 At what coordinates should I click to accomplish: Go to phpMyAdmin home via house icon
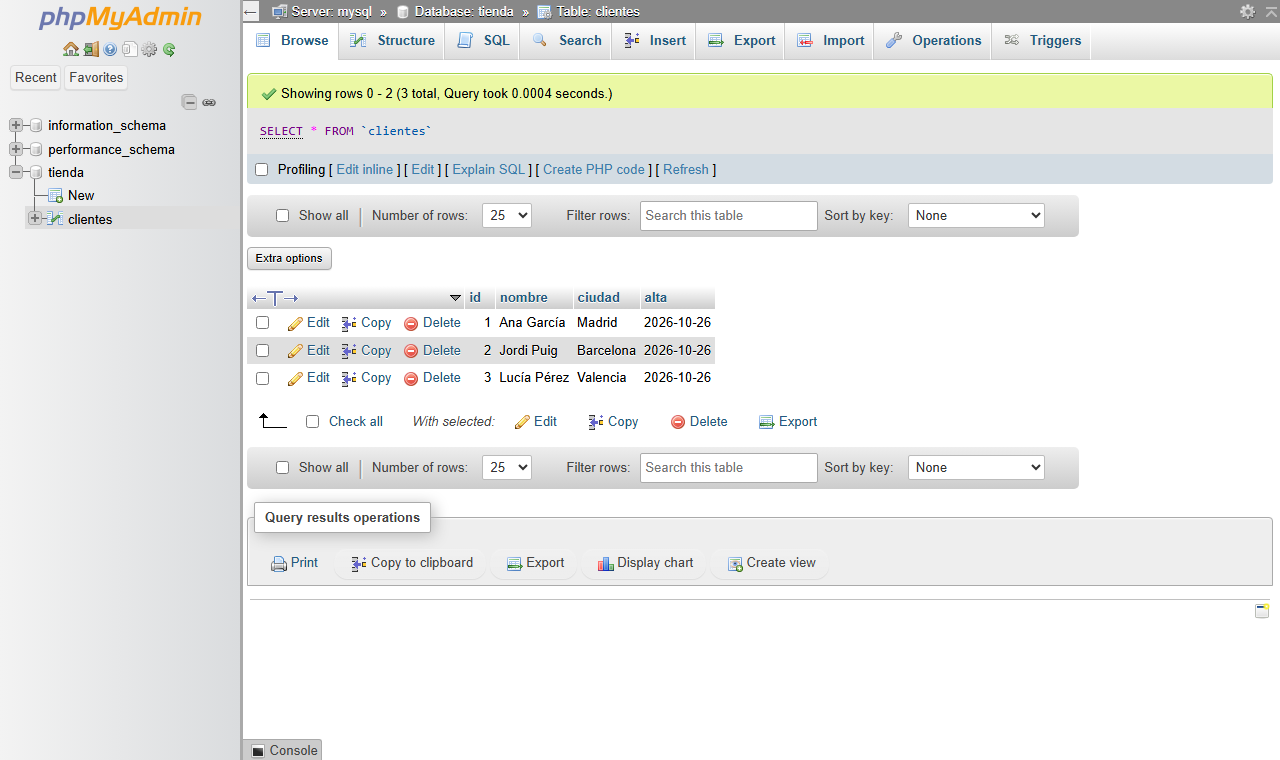[x=70, y=49]
